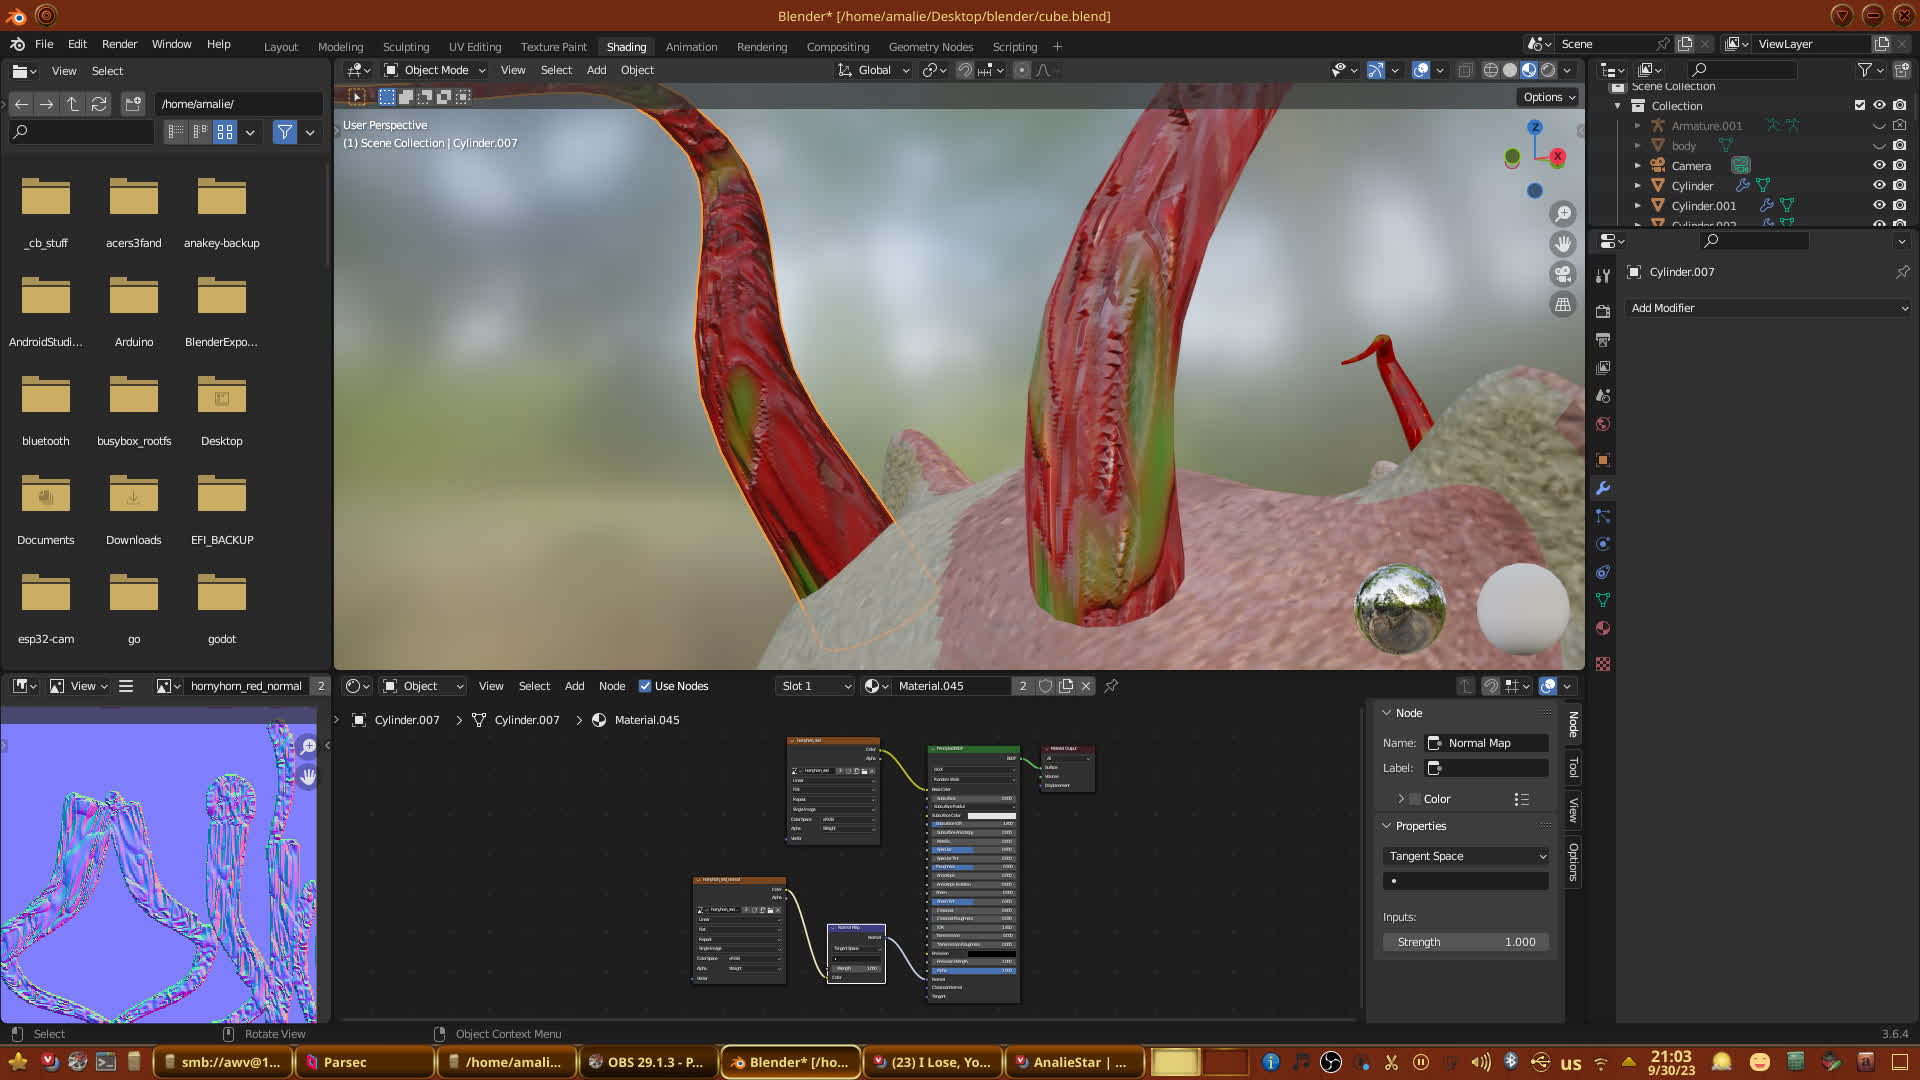
Task: Exclude Collection using its checkbox
Action: point(1860,106)
